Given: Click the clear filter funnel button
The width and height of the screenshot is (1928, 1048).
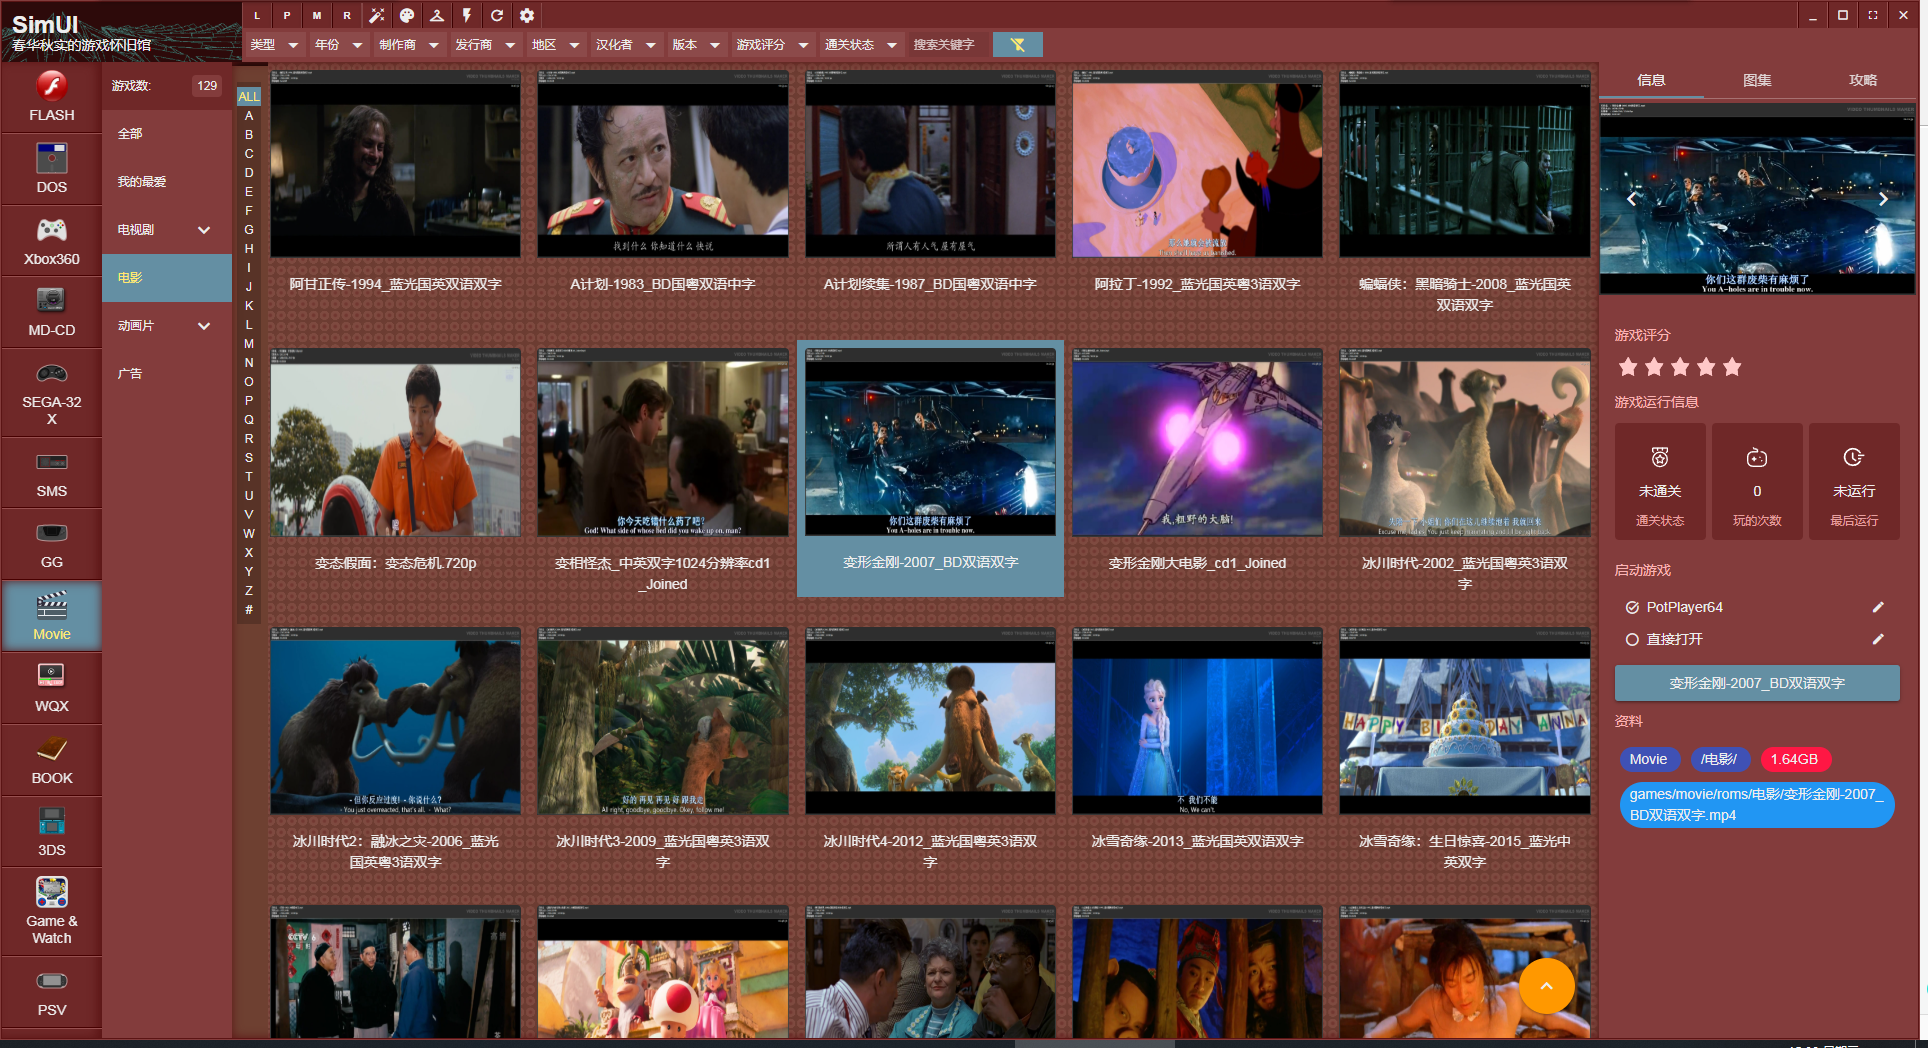Looking at the screenshot, I should click(1018, 44).
